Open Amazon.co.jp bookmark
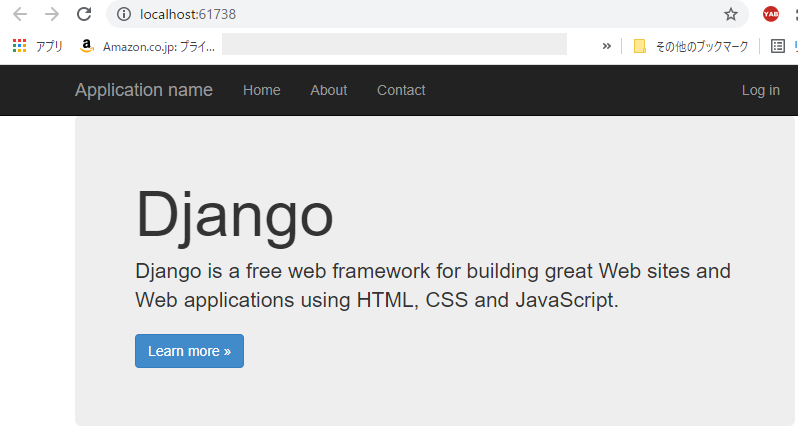 pyautogui.click(x=148, y=46)
